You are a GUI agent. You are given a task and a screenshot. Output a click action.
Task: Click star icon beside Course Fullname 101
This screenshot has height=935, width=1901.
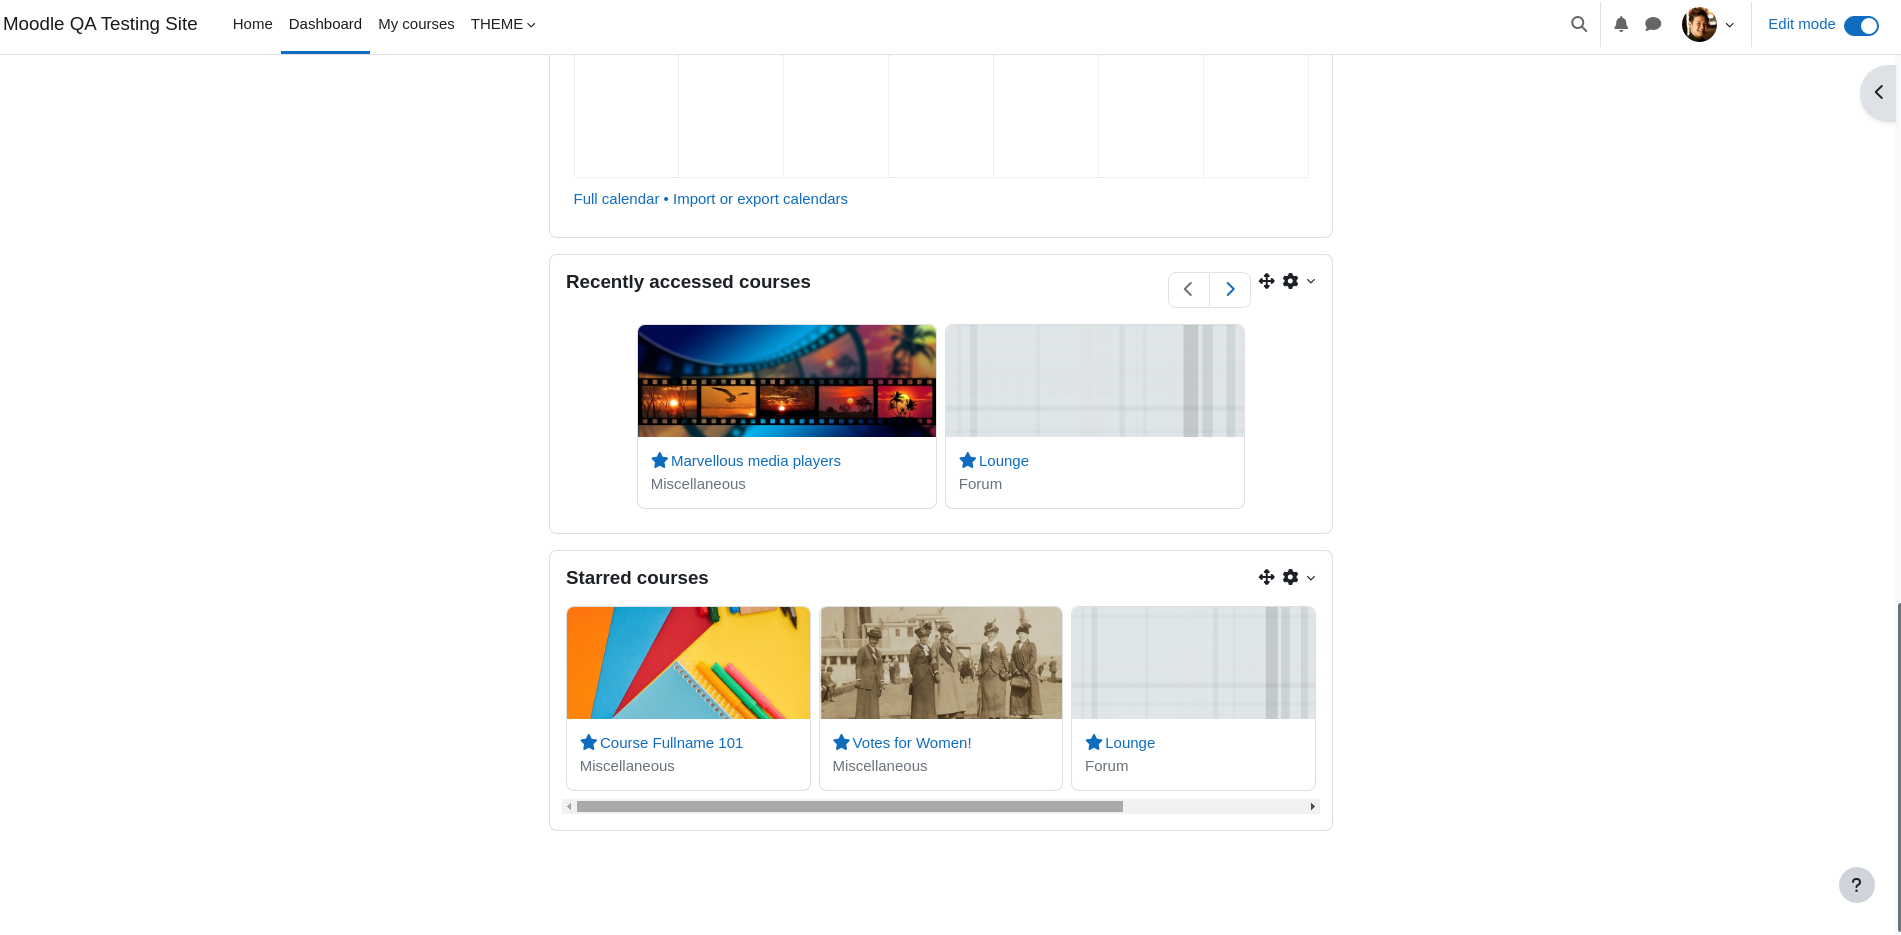click(588, 743)
